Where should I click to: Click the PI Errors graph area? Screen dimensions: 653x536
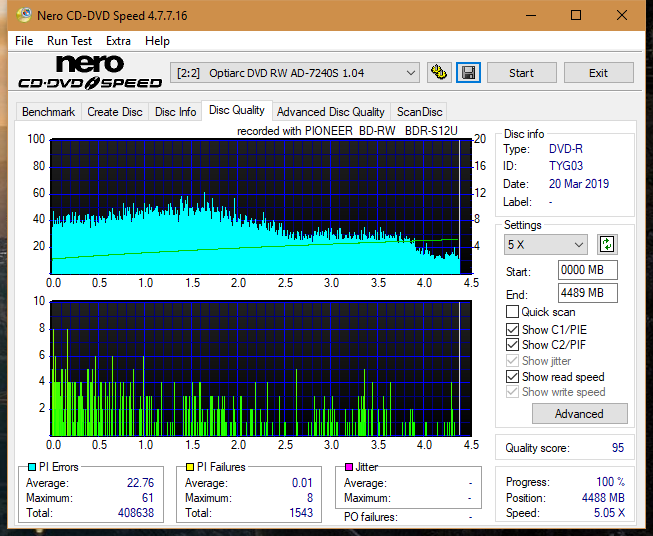pyautogui.click(x=261, y=207)
